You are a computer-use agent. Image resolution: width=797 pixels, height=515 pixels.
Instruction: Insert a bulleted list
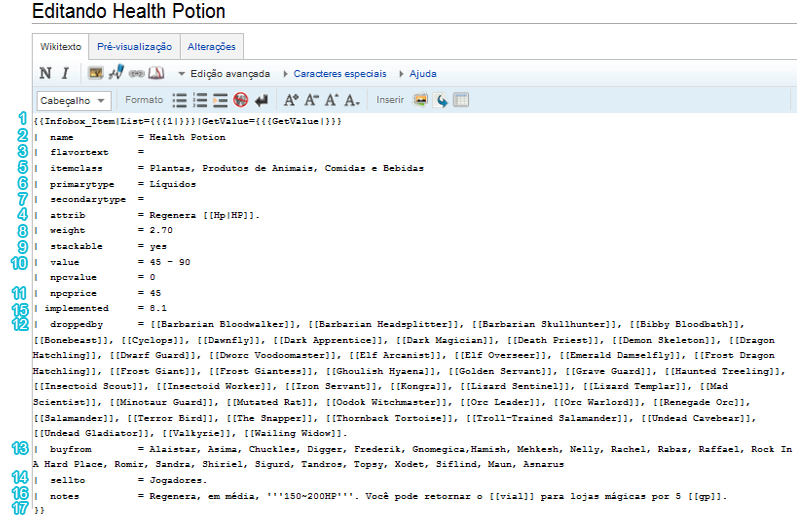point(180,100)
